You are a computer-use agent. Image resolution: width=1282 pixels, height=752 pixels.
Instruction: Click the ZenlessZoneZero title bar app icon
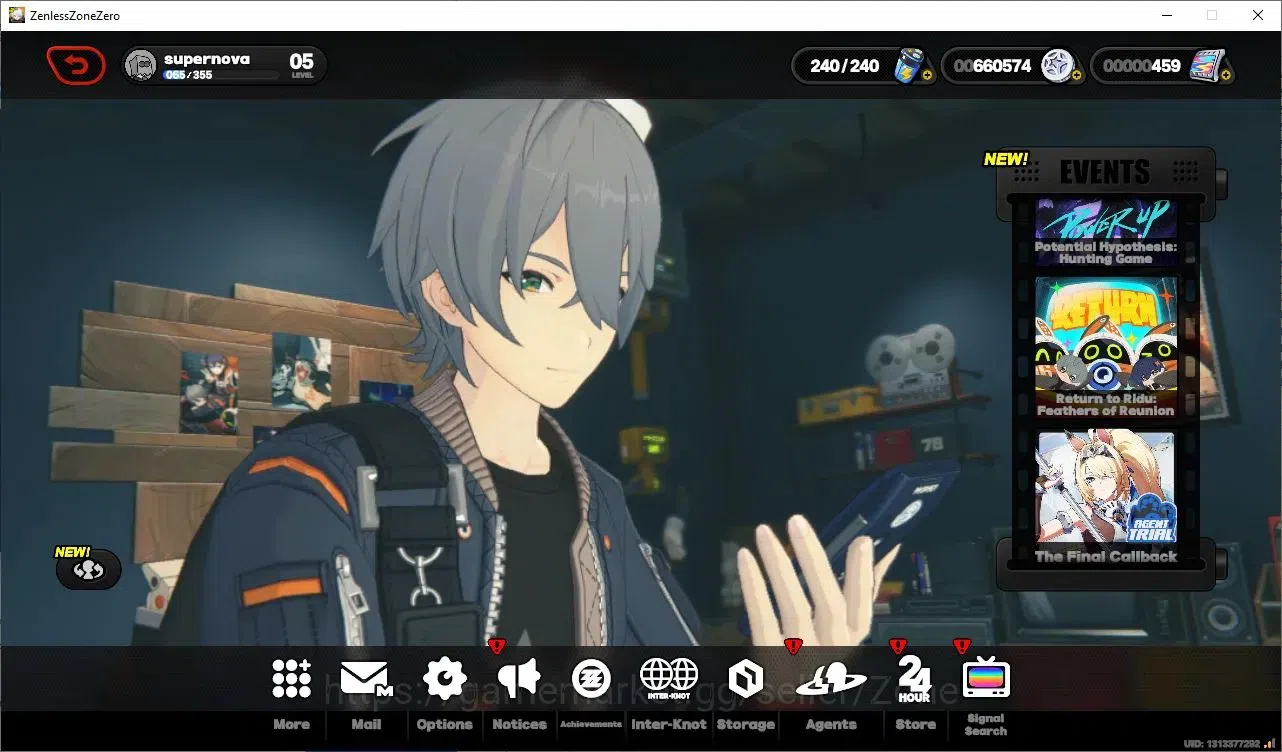[x=17, y=15]
